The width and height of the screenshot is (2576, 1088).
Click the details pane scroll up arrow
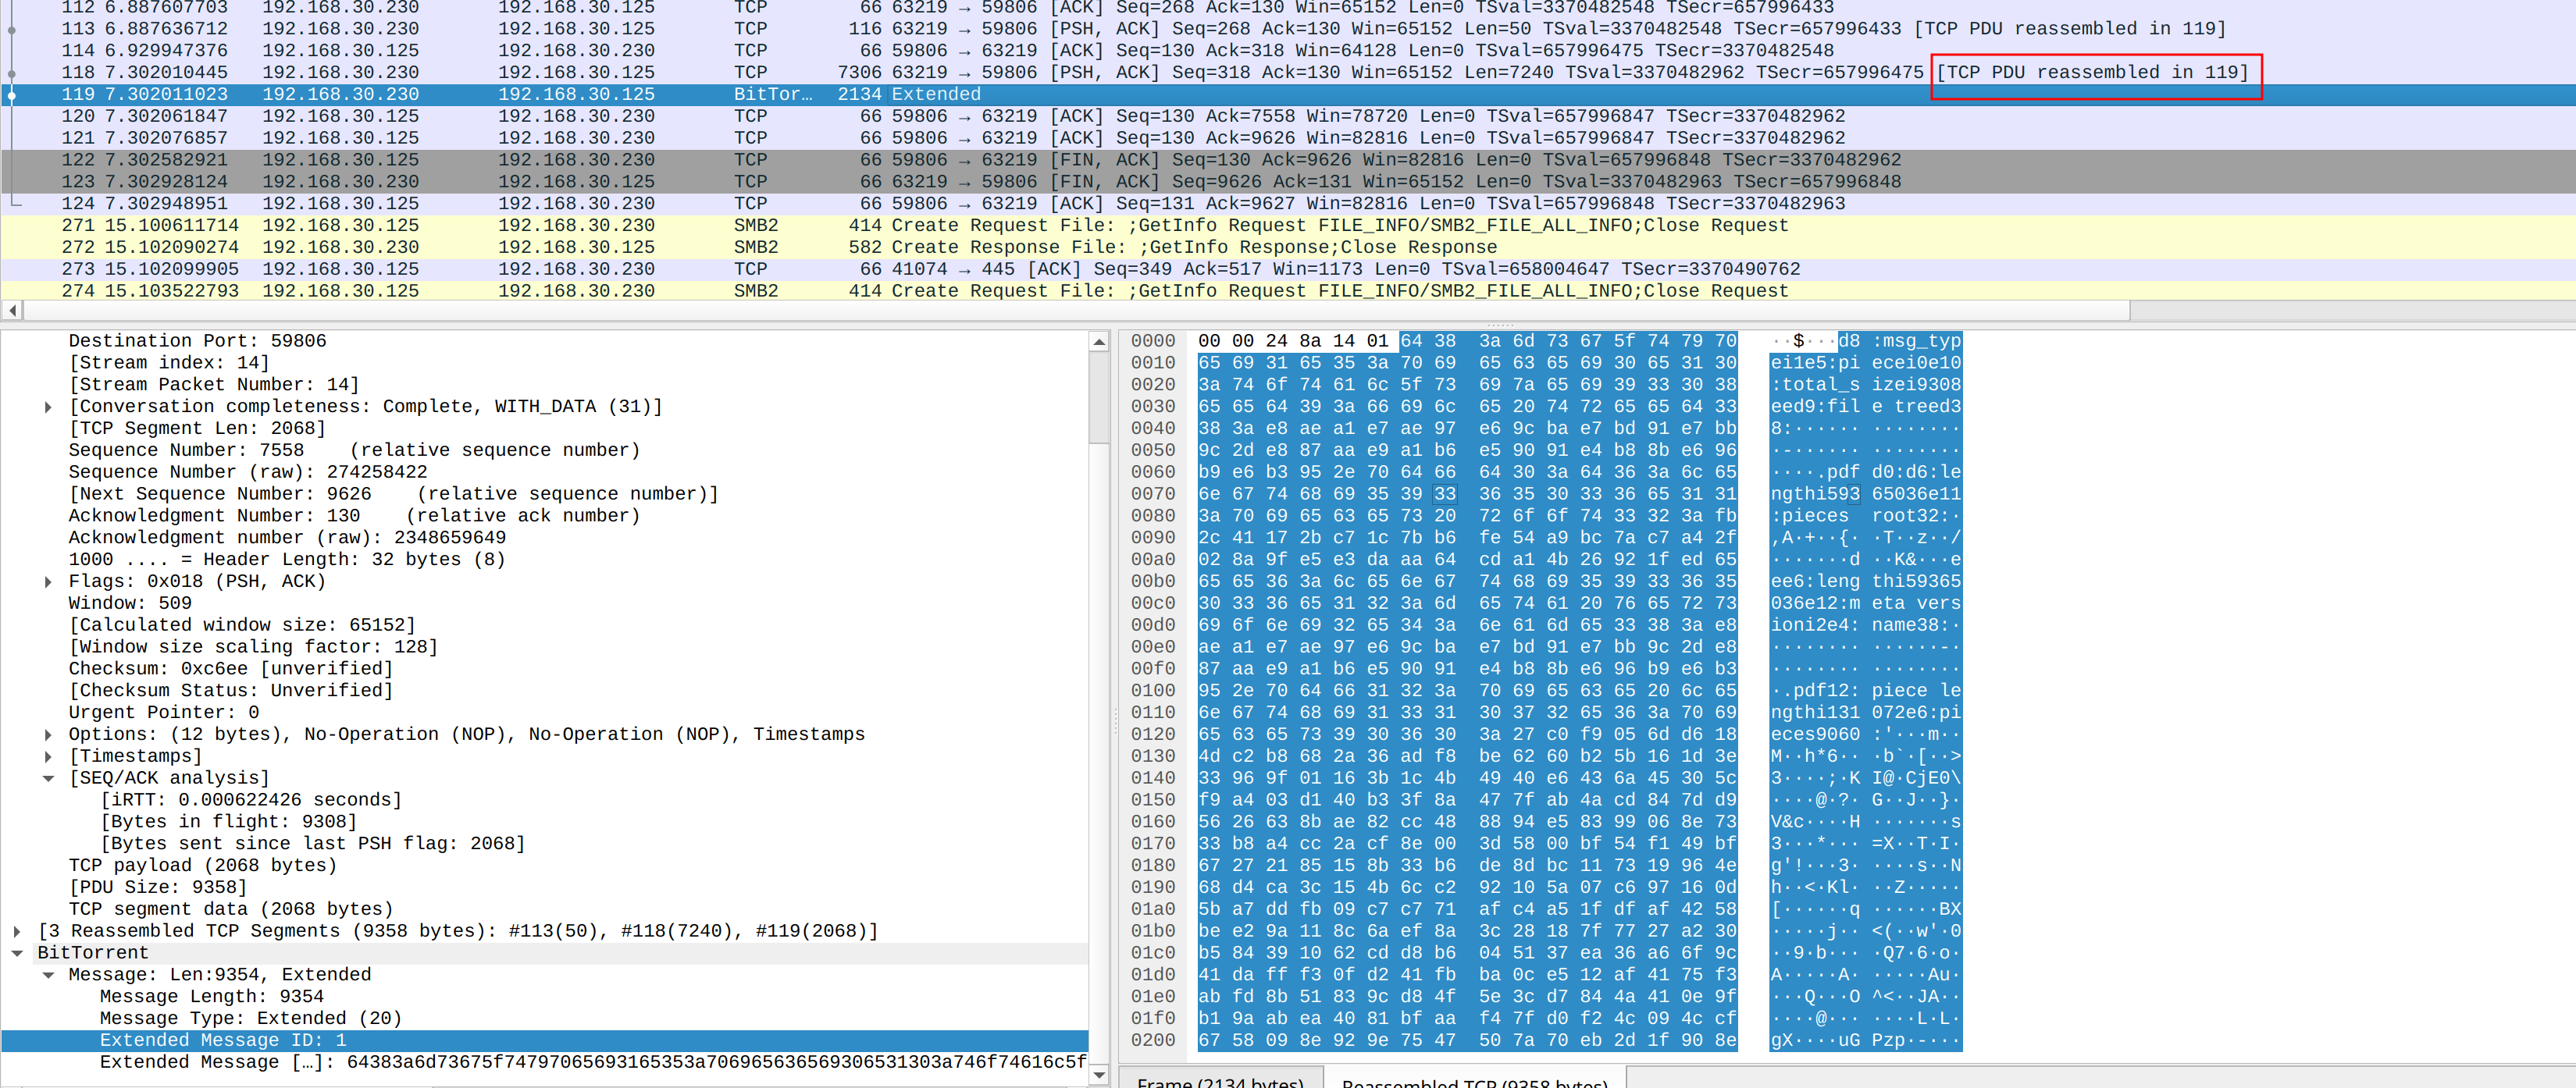click(x=1099, y=342)
